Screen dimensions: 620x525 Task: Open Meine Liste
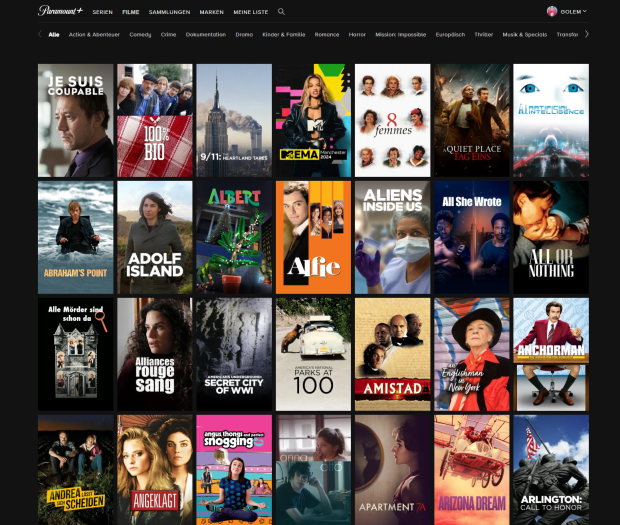tap(251, 12)
